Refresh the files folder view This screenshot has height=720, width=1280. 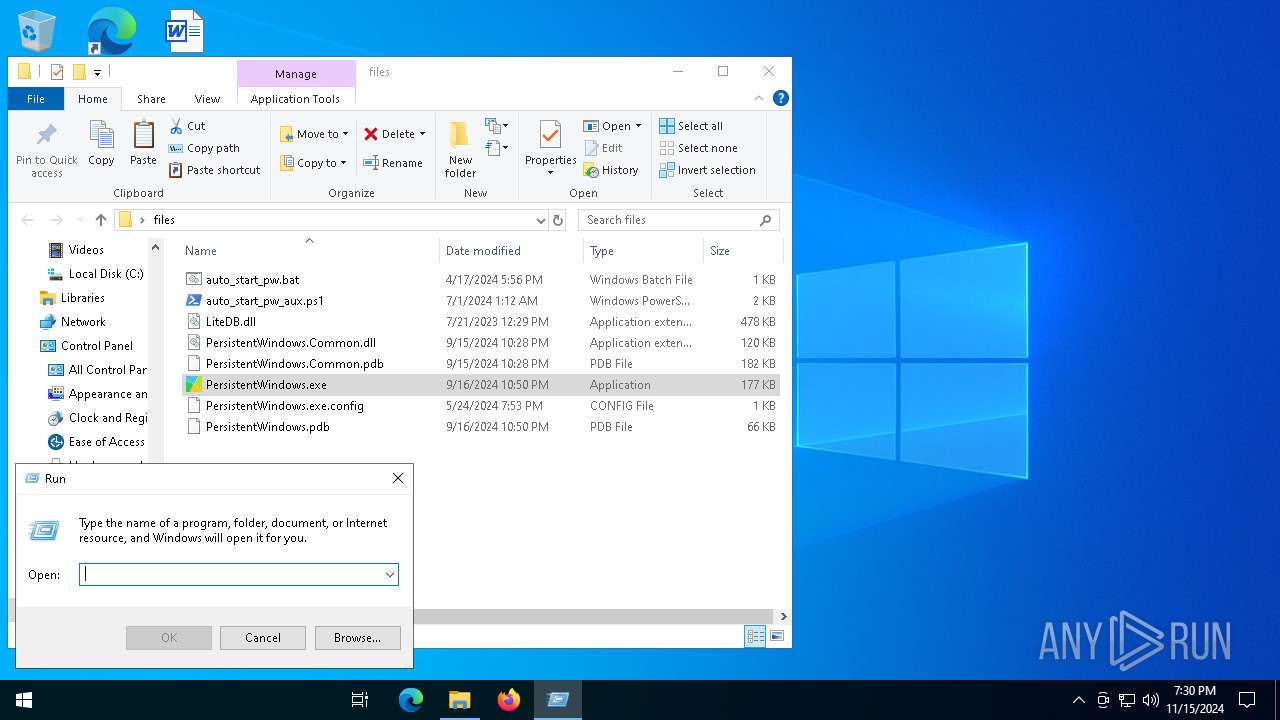click(558, 220)
